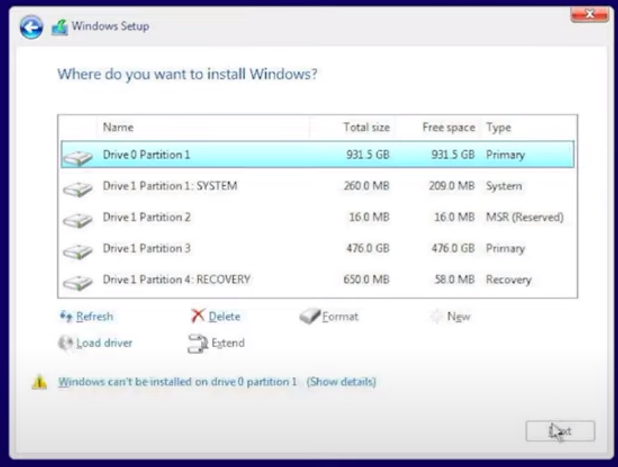Close the Windows Setup dialog
The image size is (618, 467).
(589, 15)
